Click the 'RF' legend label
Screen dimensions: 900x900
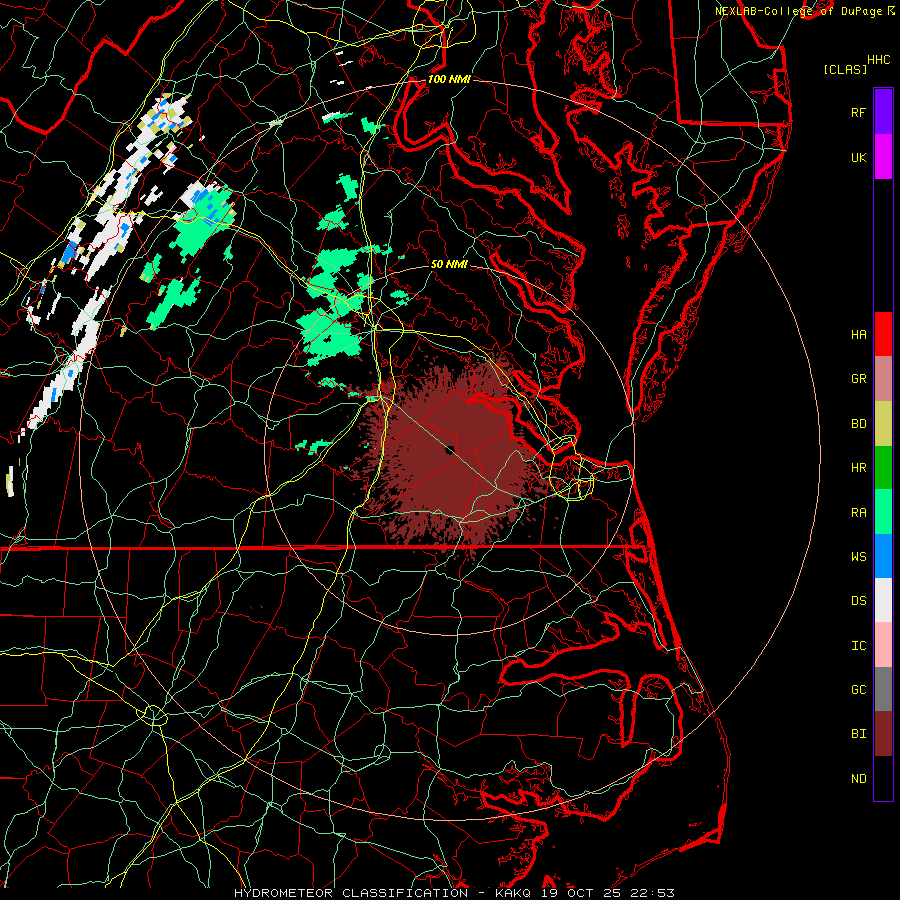[859, 112]
